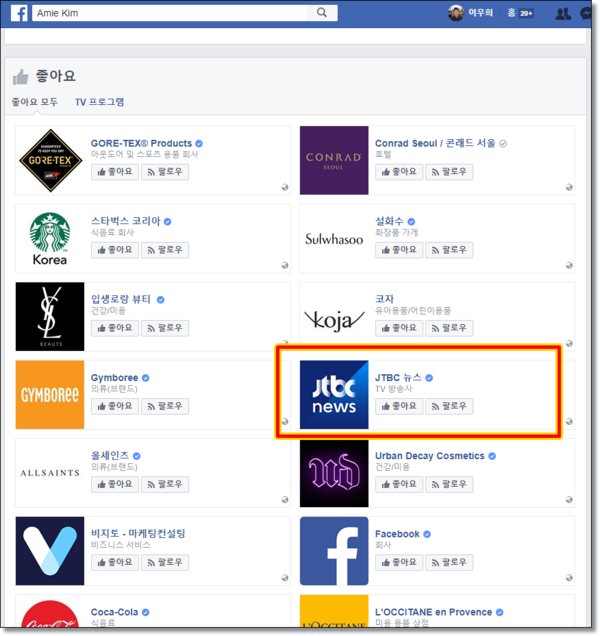The image size is (600, 636).
Task: Like the JTBC 뉴스 page
Action: pos(399,406)
